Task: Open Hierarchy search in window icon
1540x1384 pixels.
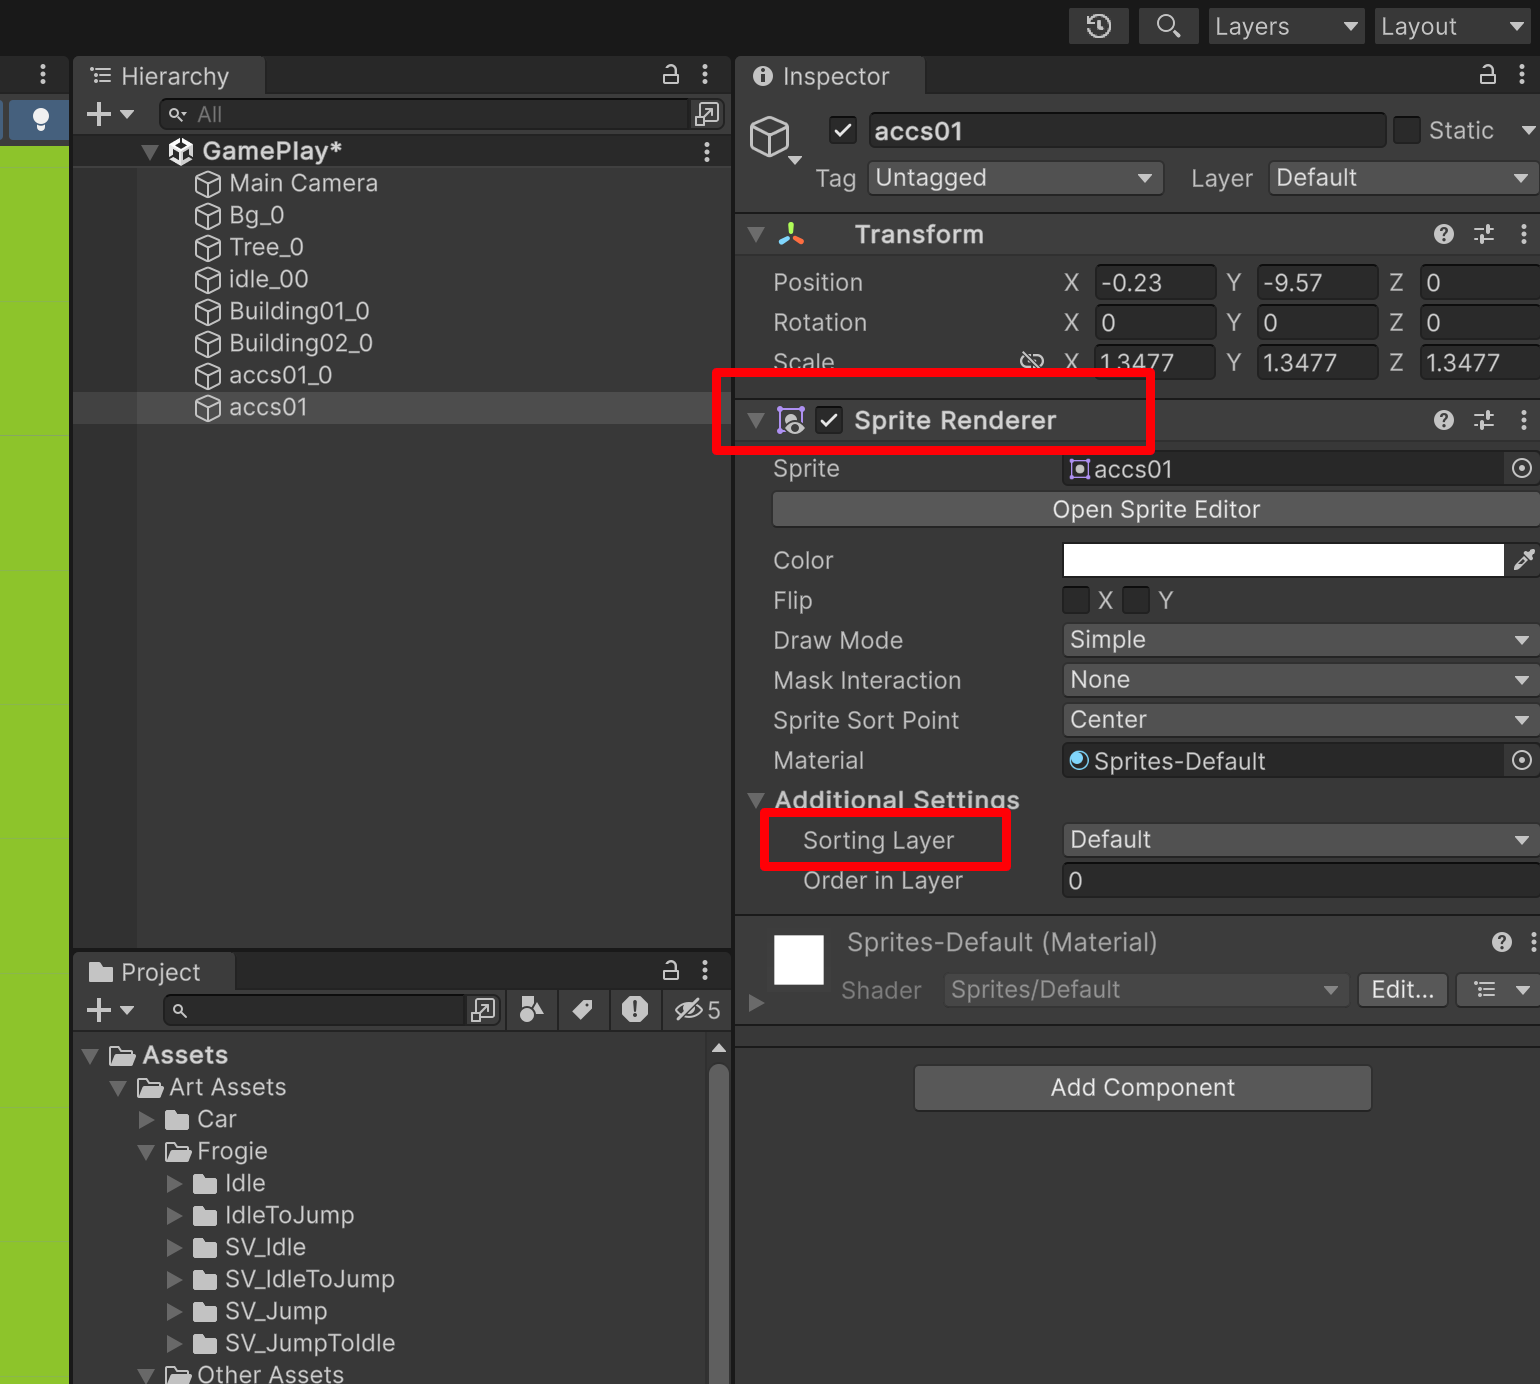Action: click(707, 114)
